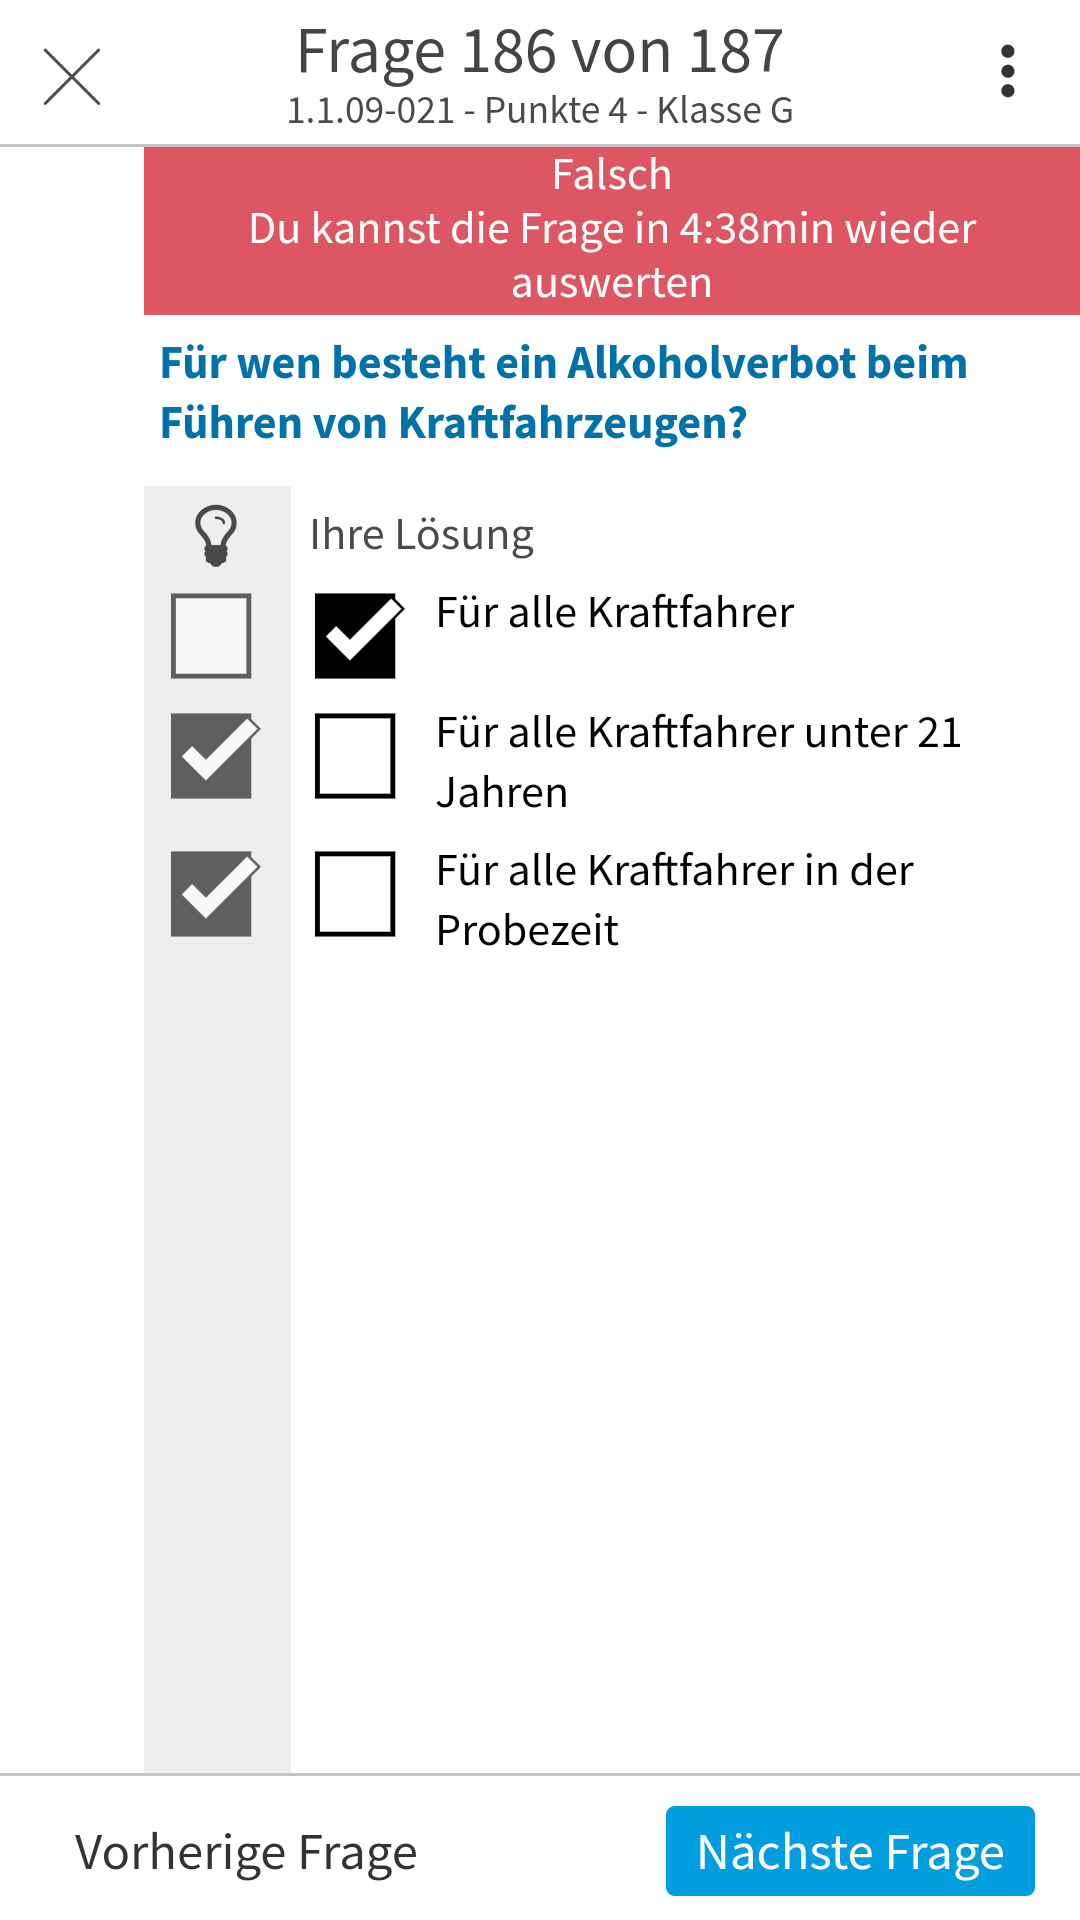Select answer text 'Für alle Kraftfahrer unter 21 Jahren'
The height and width of the screenshot is (1920, 1080).
698,762
